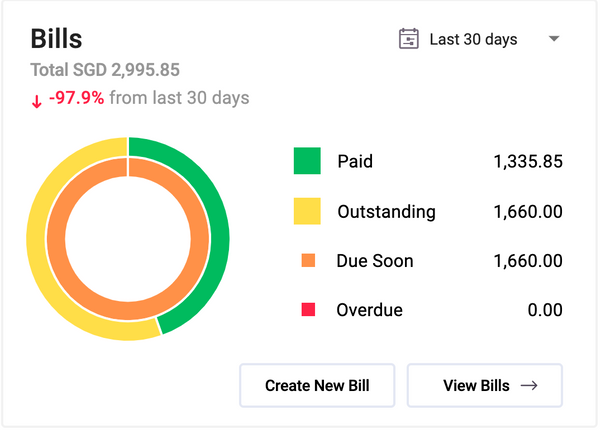Viewport: 600px width, 430px height.
Task: Click the Due Soon legend label text
Action: [375, 261]
